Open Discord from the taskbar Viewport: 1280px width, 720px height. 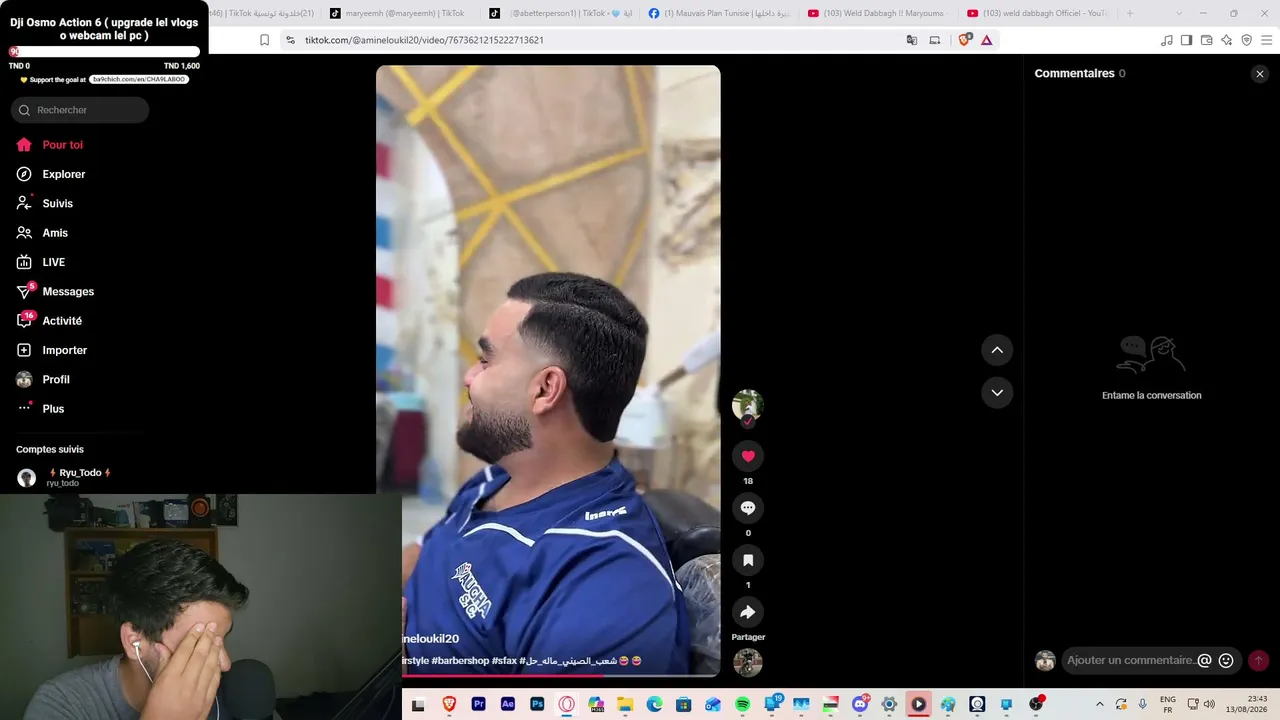coord(860,704)
